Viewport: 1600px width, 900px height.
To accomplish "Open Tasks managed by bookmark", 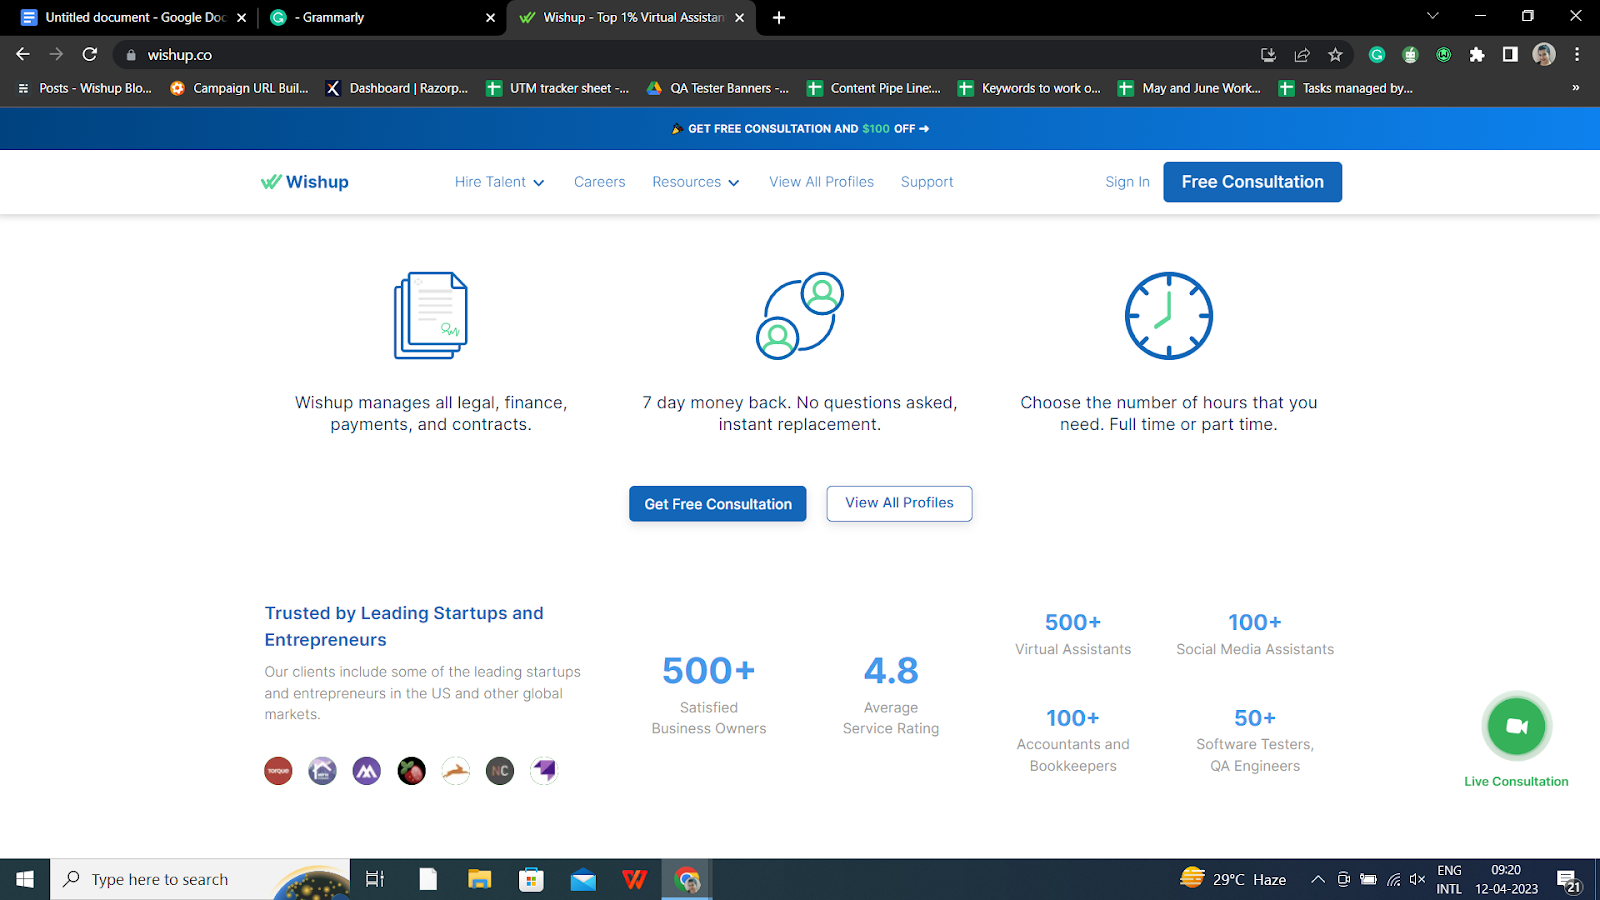I will pos(1346,88).
